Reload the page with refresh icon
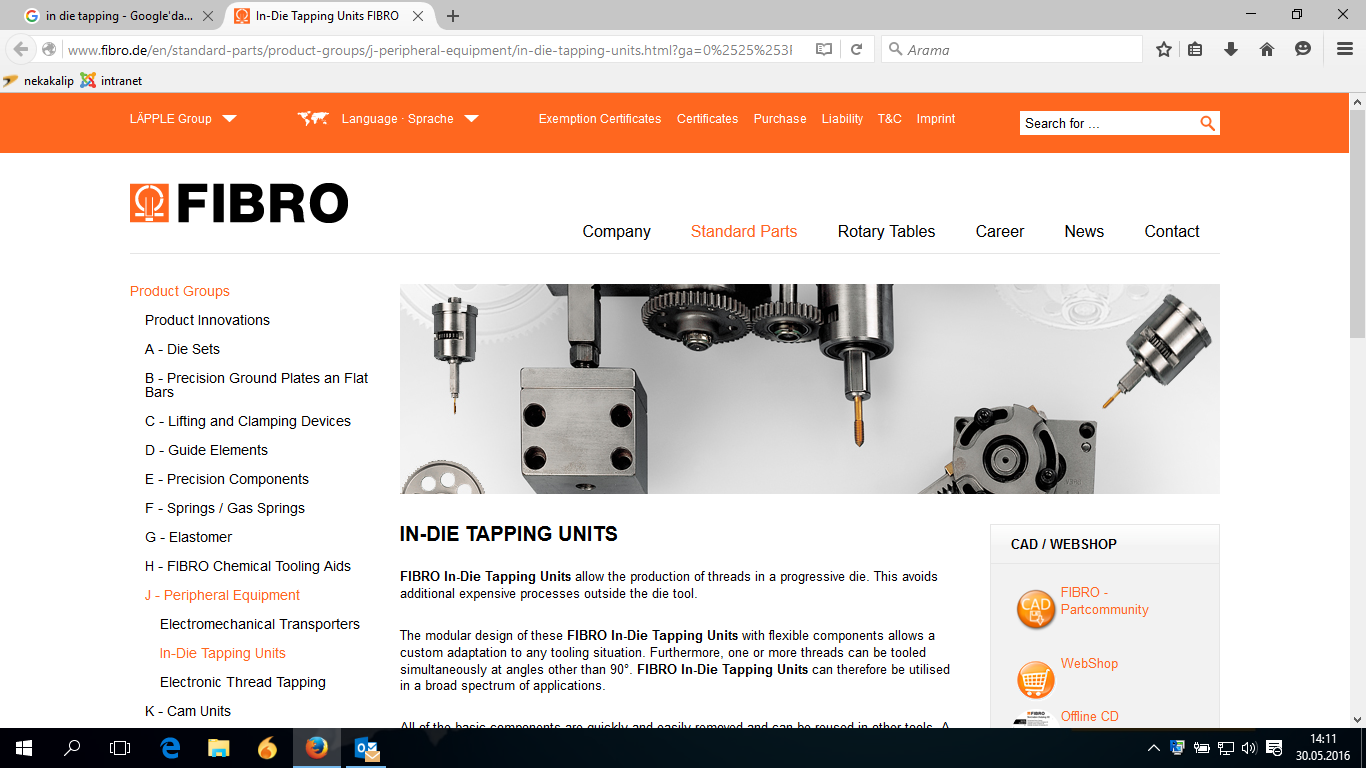Image resolution: width=1366 pixels, height=768 pixels. click(857, 49)
